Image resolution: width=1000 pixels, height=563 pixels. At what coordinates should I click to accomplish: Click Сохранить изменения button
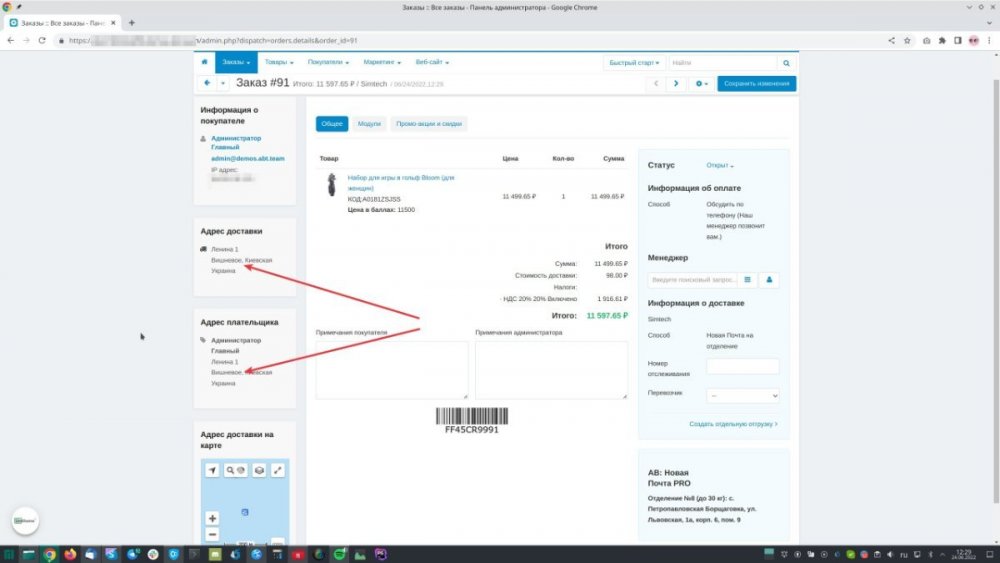[x=756, y=84]
